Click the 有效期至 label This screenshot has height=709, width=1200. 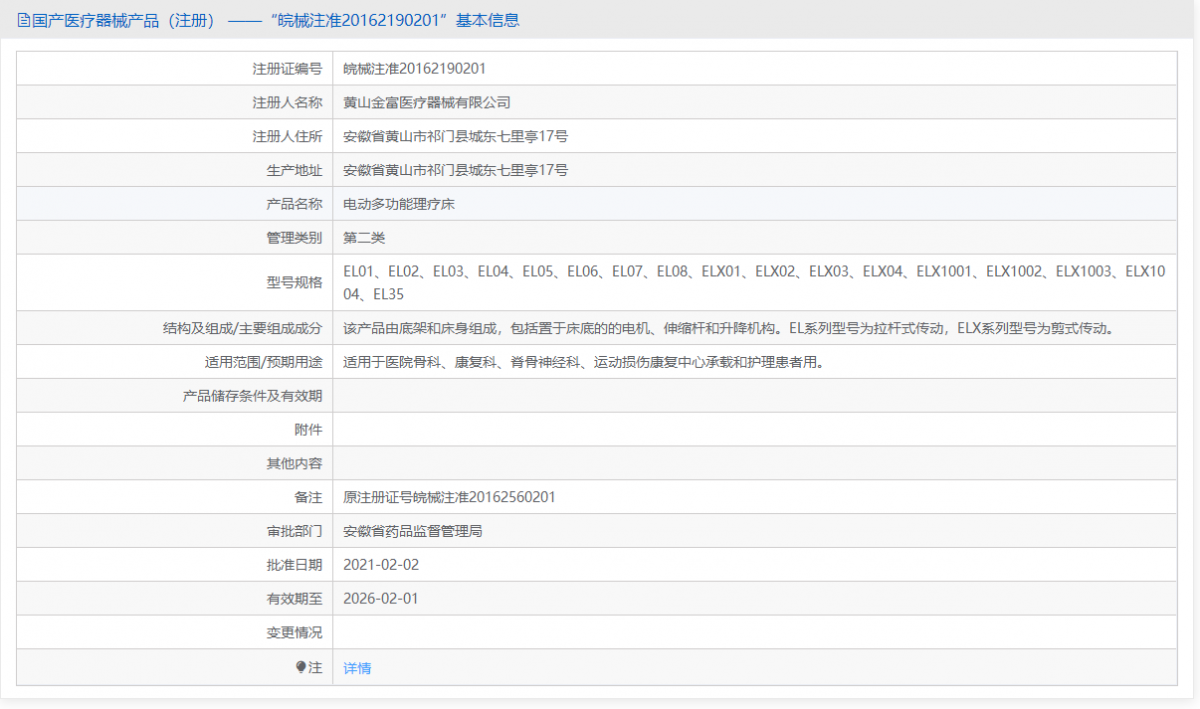pos(294,599)
